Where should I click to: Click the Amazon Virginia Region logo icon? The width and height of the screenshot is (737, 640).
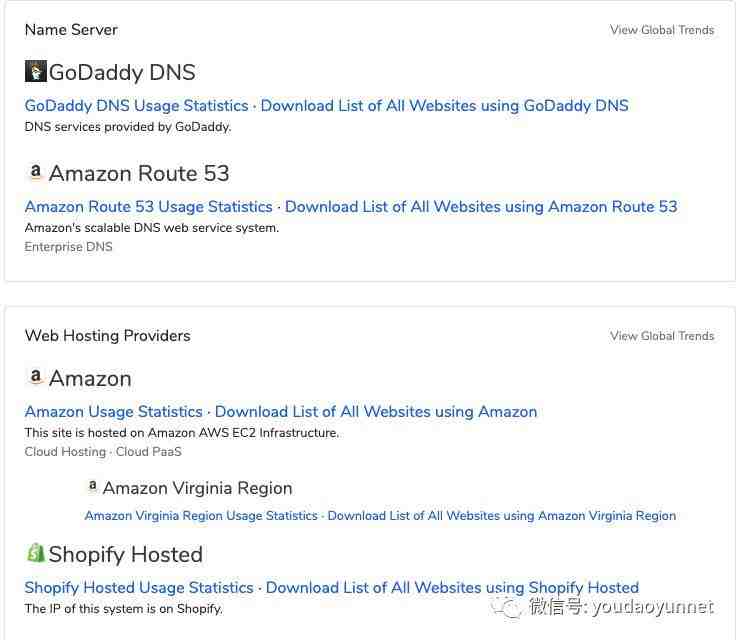(93, 487)
